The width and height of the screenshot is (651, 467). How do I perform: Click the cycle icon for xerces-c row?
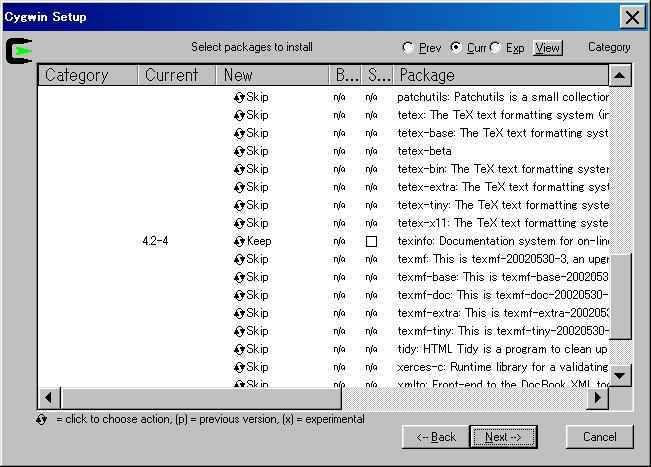point(239,368)
